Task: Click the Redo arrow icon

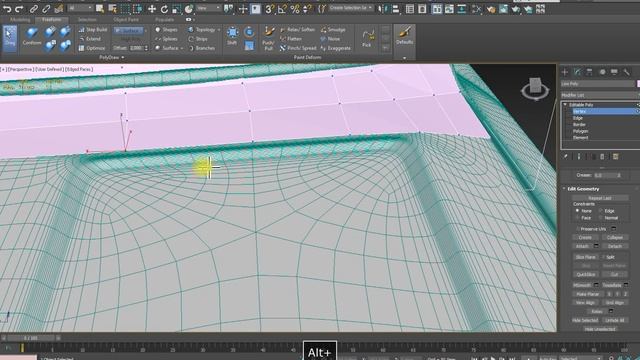Action: 19,9
